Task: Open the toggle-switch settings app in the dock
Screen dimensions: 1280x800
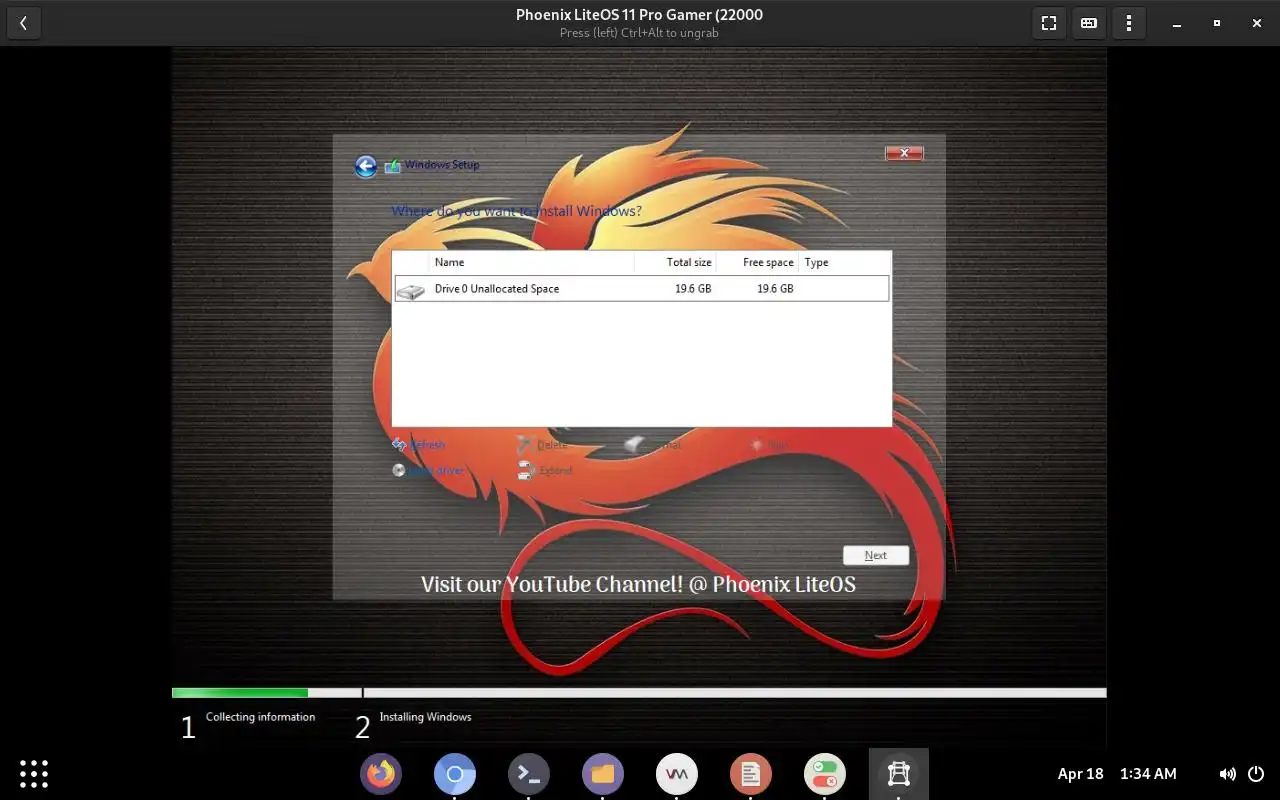Action: click(x=825, y=774)
